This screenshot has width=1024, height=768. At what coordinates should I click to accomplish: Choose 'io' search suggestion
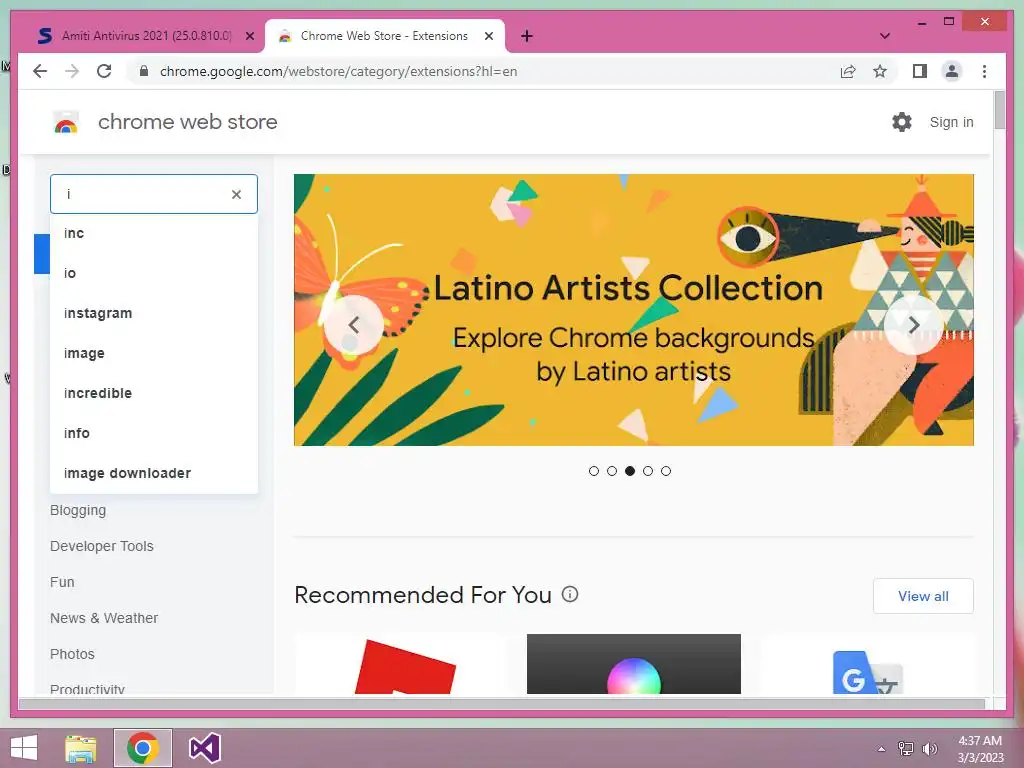tap(154, 273)
